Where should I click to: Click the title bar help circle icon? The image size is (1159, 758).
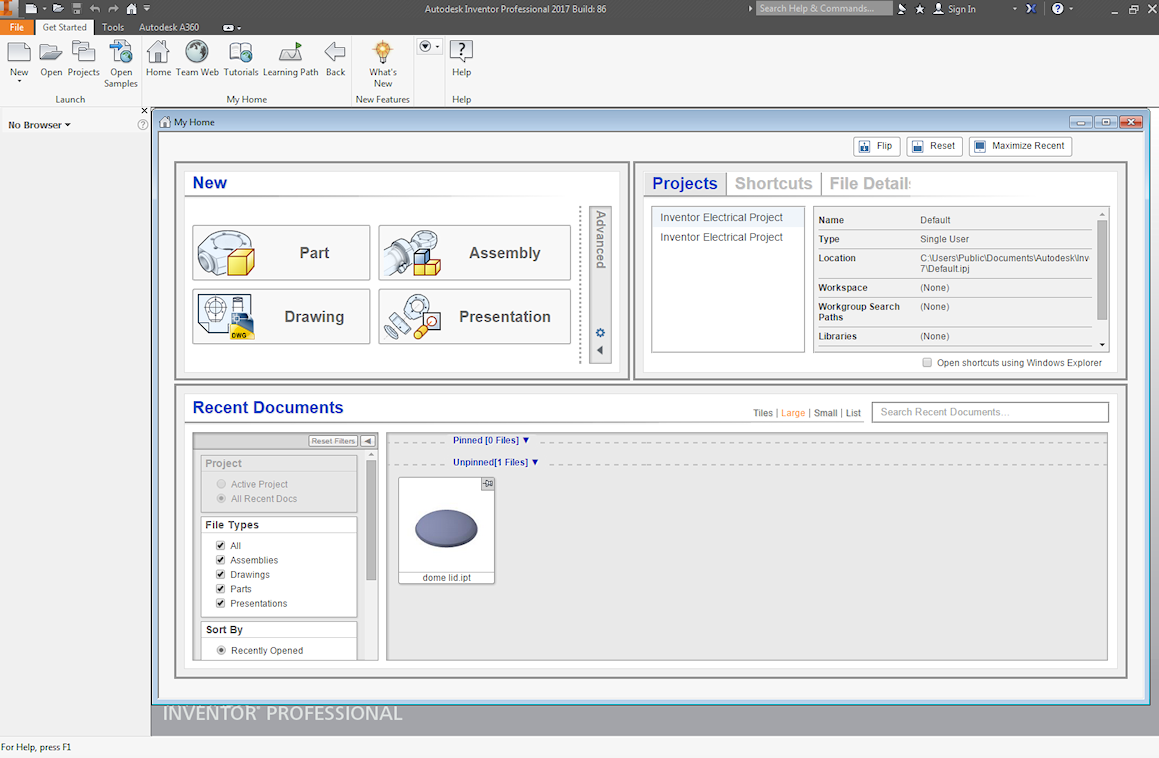click(1058, 9)
